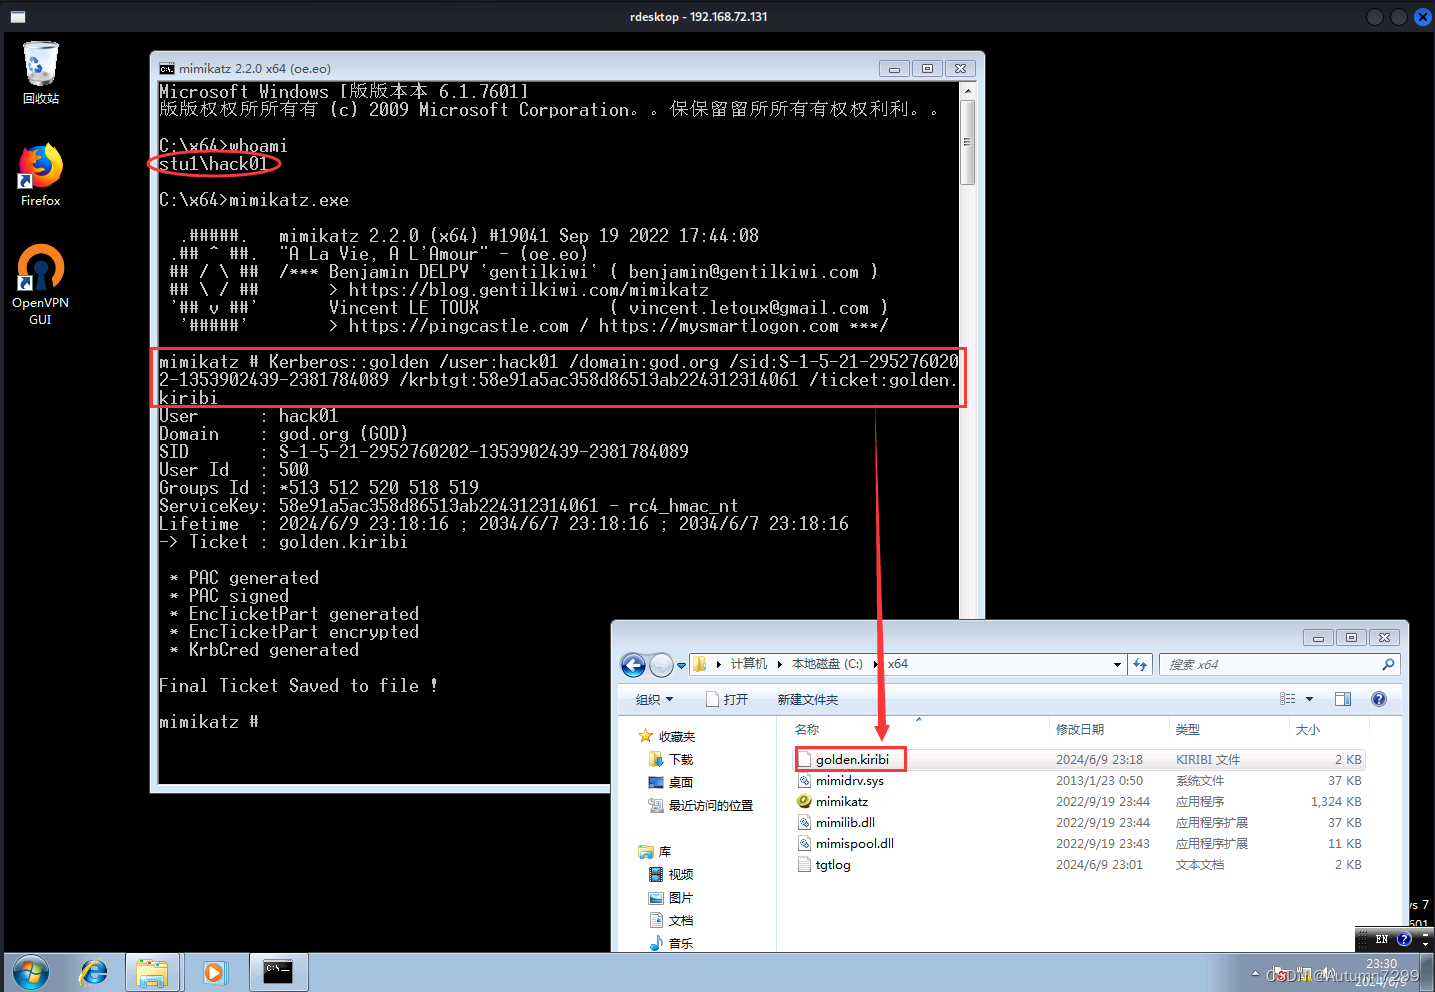This screenshot has width=1435, height=992.
Task: Launch Windows Media Player from taskbar
Action: [x=215, y=971]
